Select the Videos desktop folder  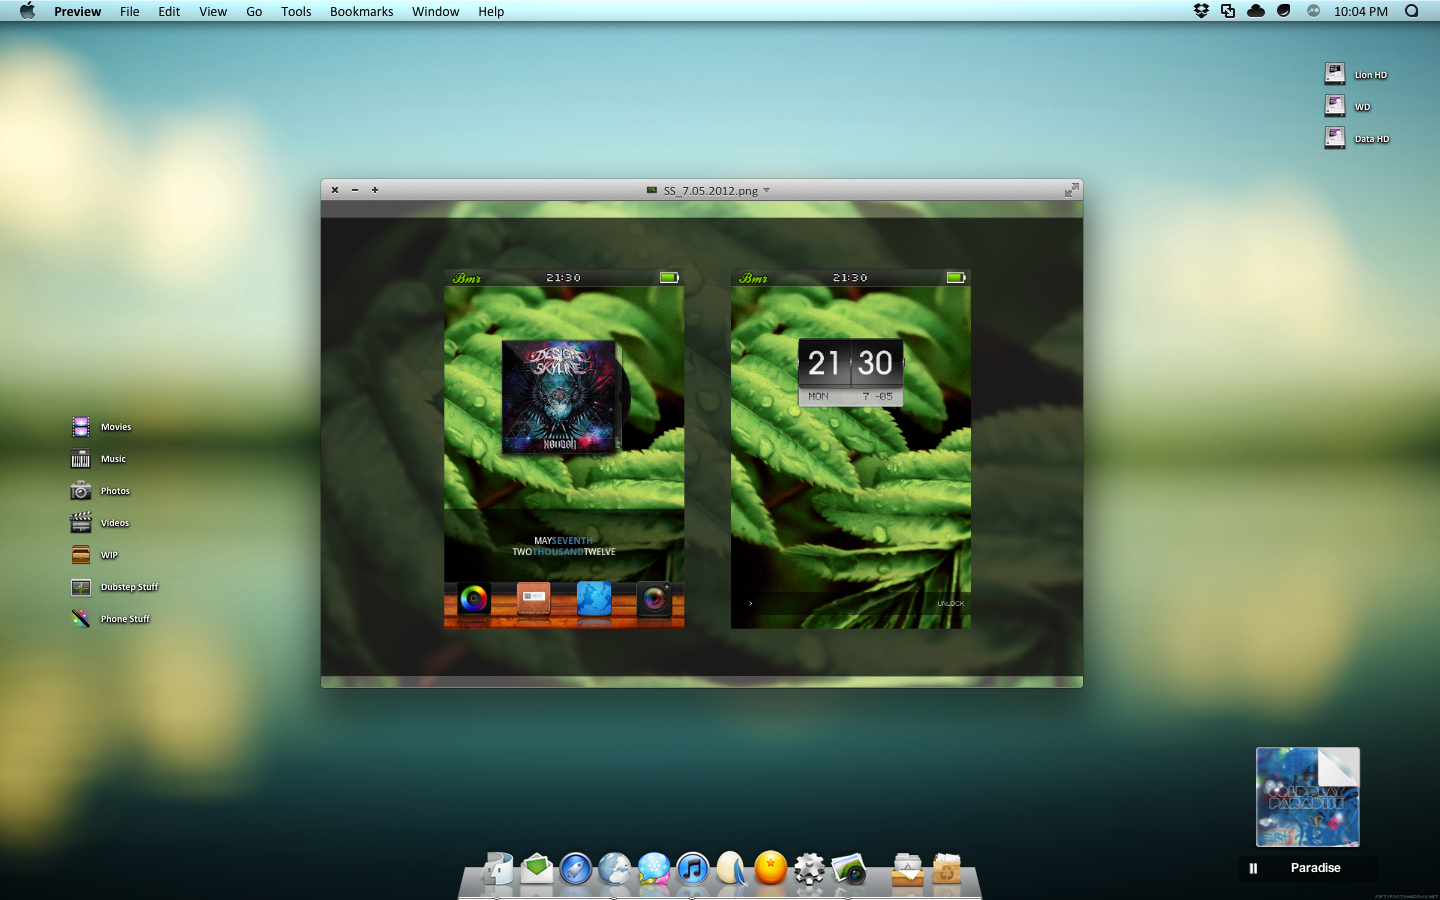coord(81,523)
